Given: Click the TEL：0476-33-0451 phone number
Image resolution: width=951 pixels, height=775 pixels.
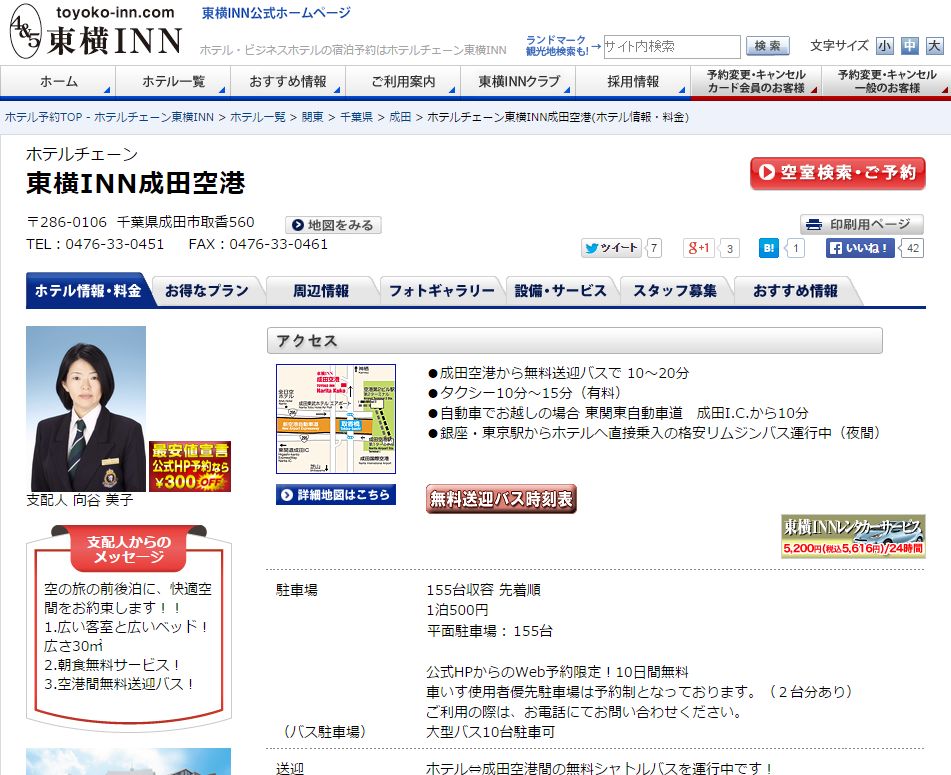Looking at the screenshot, I should [x=95, y=244].
